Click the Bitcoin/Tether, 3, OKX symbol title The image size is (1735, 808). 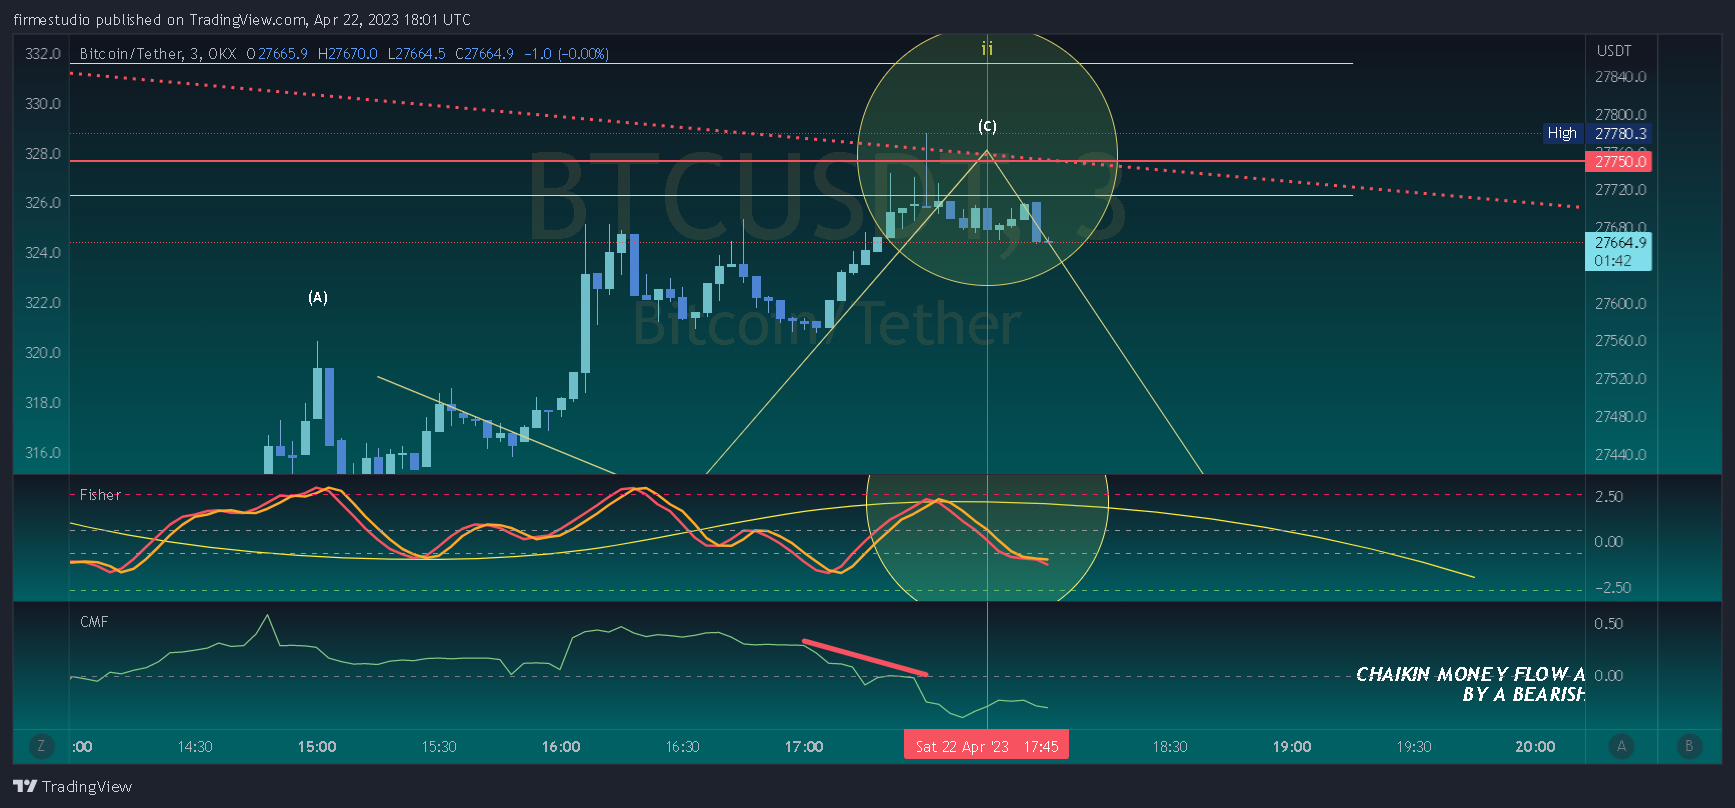(x=158, y=54)
